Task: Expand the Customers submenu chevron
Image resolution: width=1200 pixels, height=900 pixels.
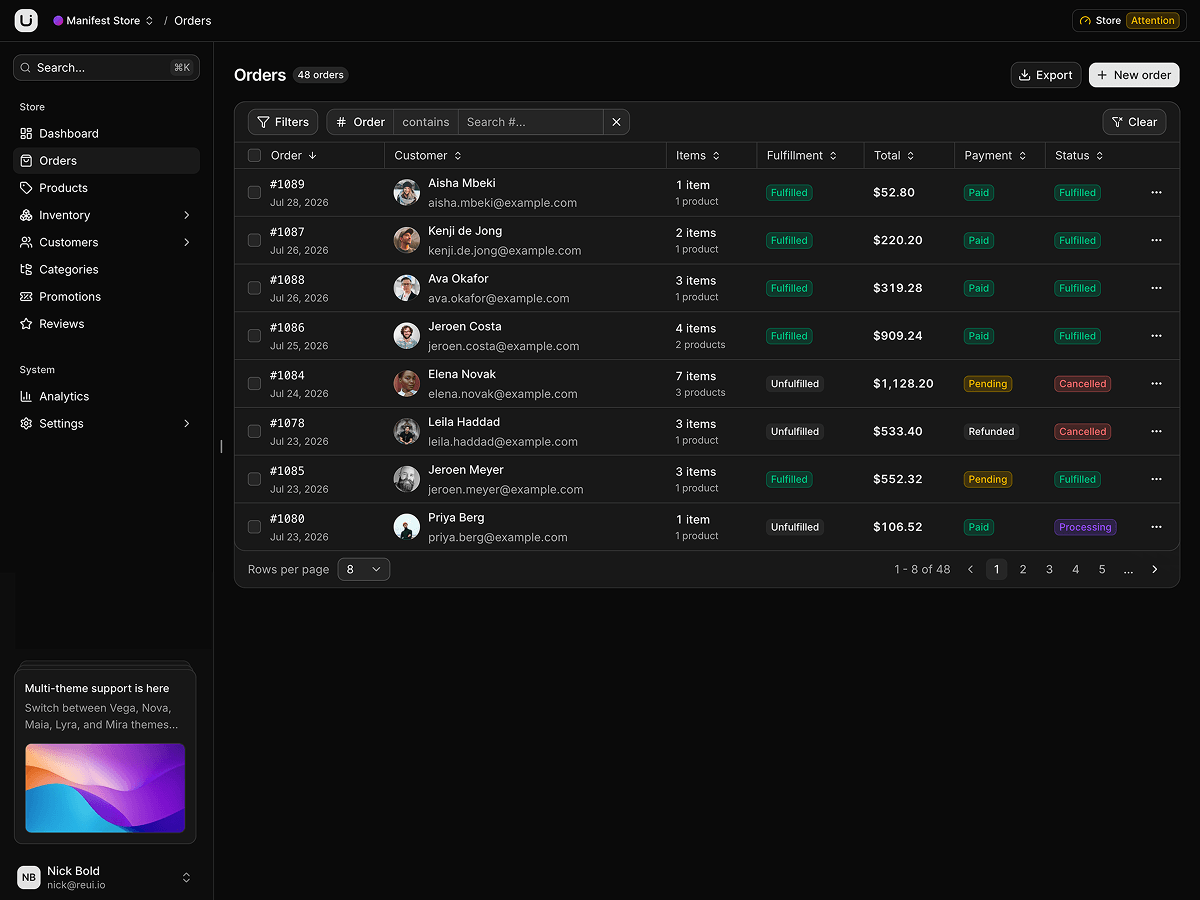Action: (187, 242)
